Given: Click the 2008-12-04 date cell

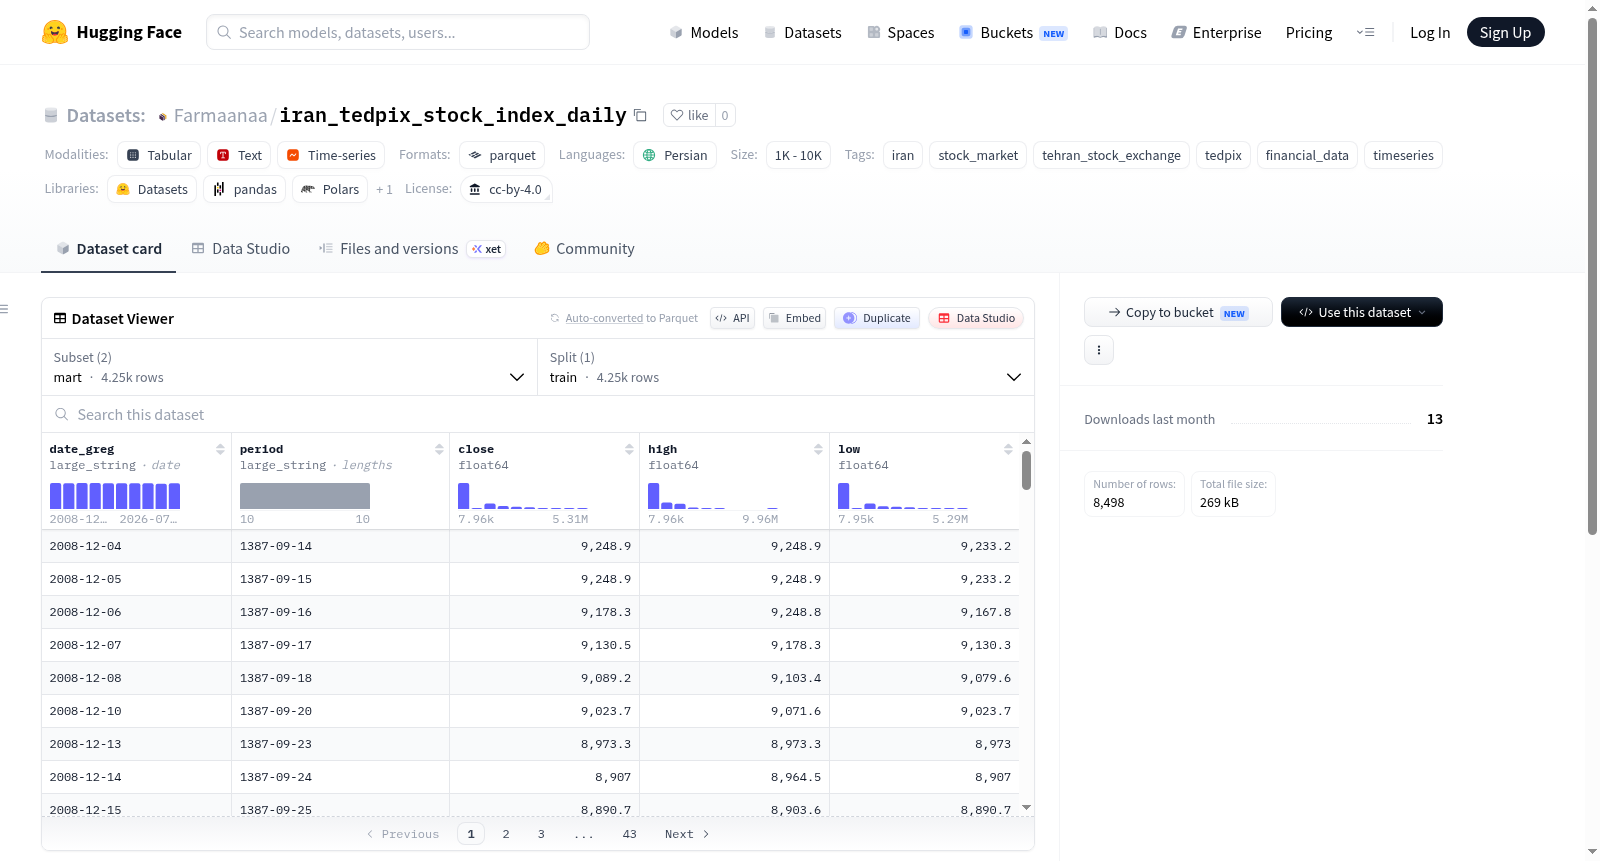Looking at the screenshot, I should click(x=136, y=546).
